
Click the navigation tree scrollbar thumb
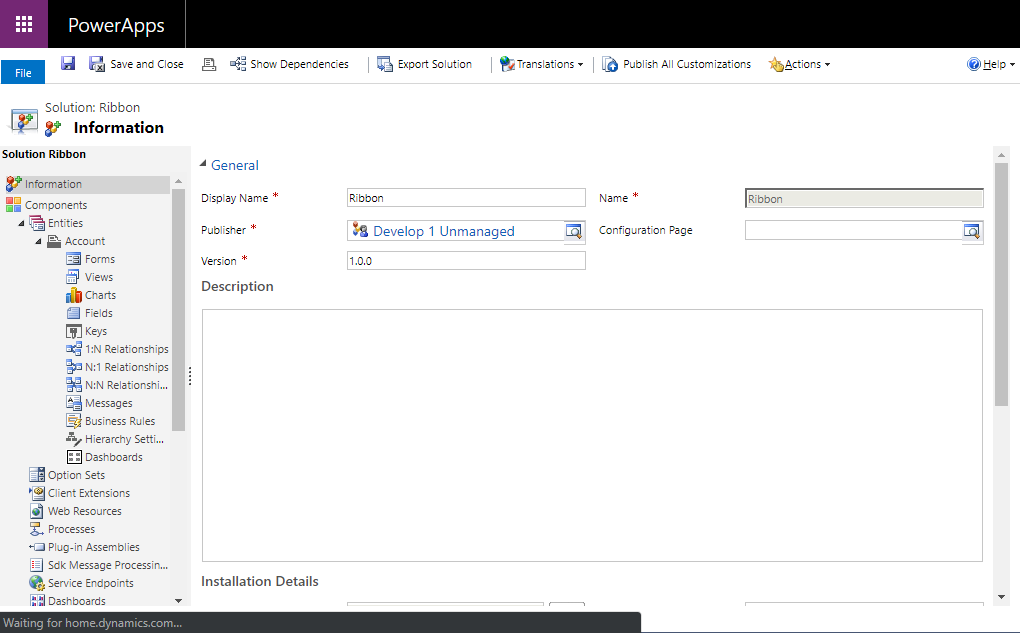tap(178, 310)
